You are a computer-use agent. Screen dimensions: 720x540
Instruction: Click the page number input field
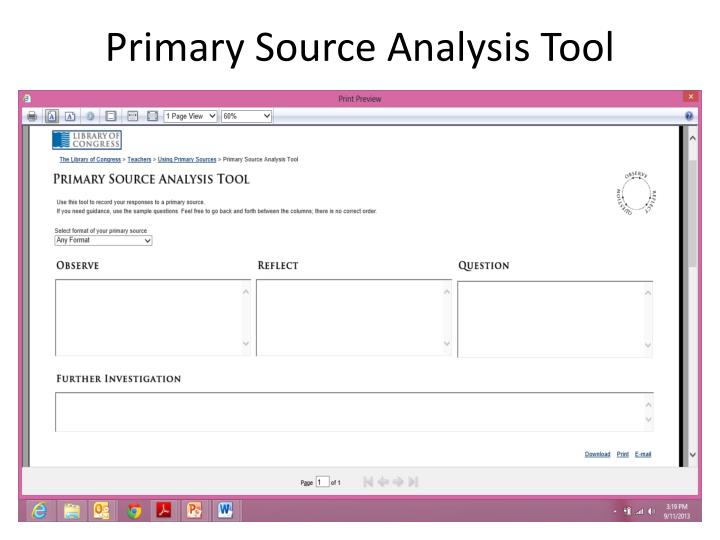[322, 482]
